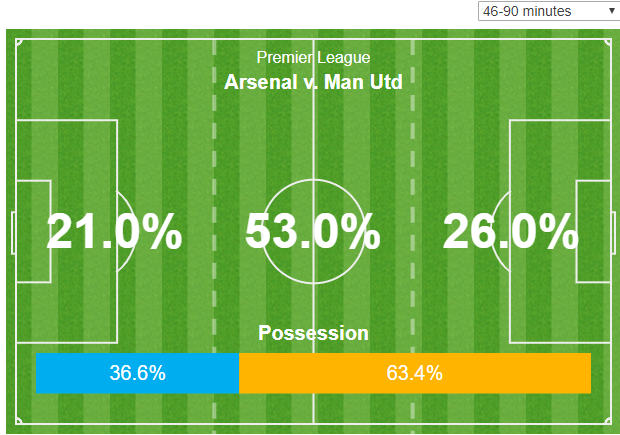Click the dropdown arrow beside 46-90 minutes
Image resolution: width=620 pixels, height=435 pixels.
(x=612, y=11)
